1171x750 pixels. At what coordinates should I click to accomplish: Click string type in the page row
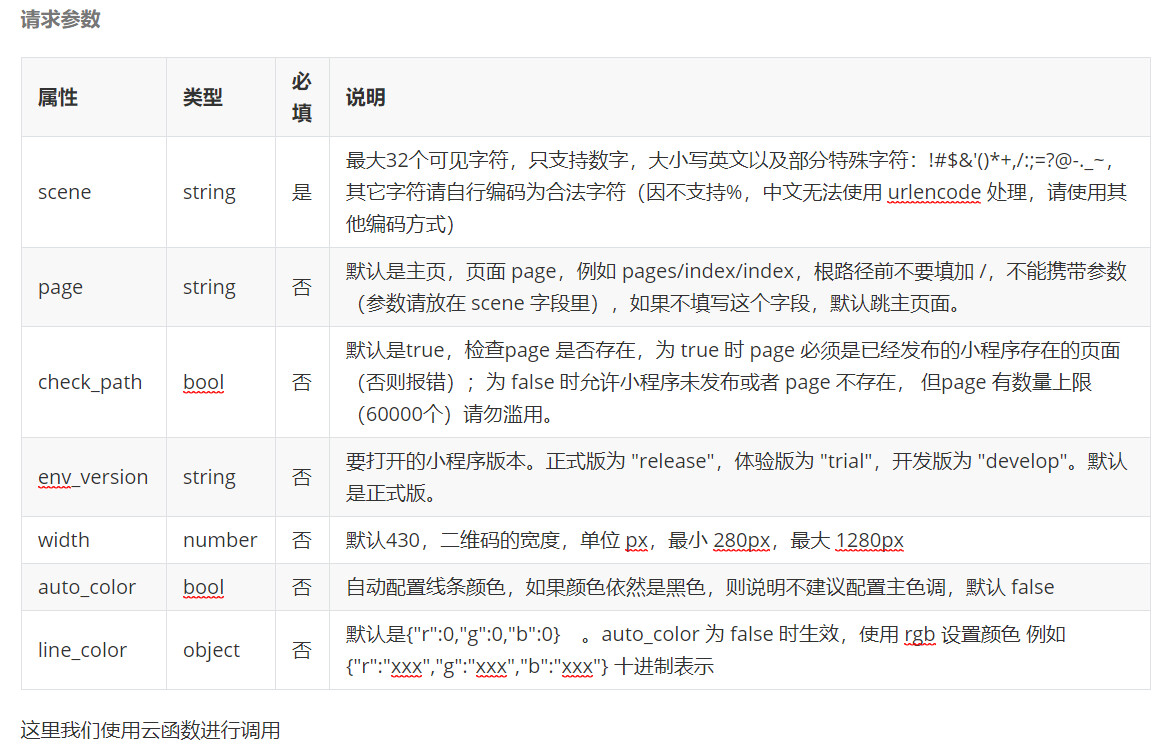point(209,288)
